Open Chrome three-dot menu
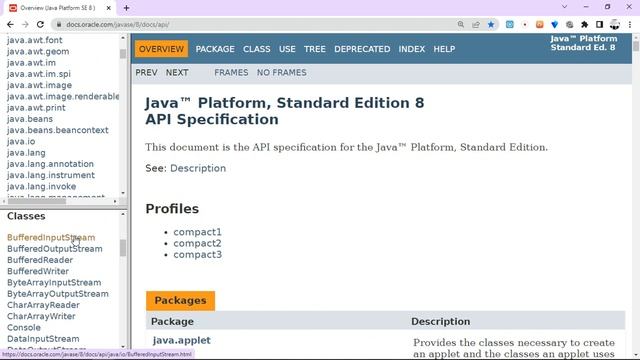Screen dimensions: 640x360 click(x=630, y=24)
